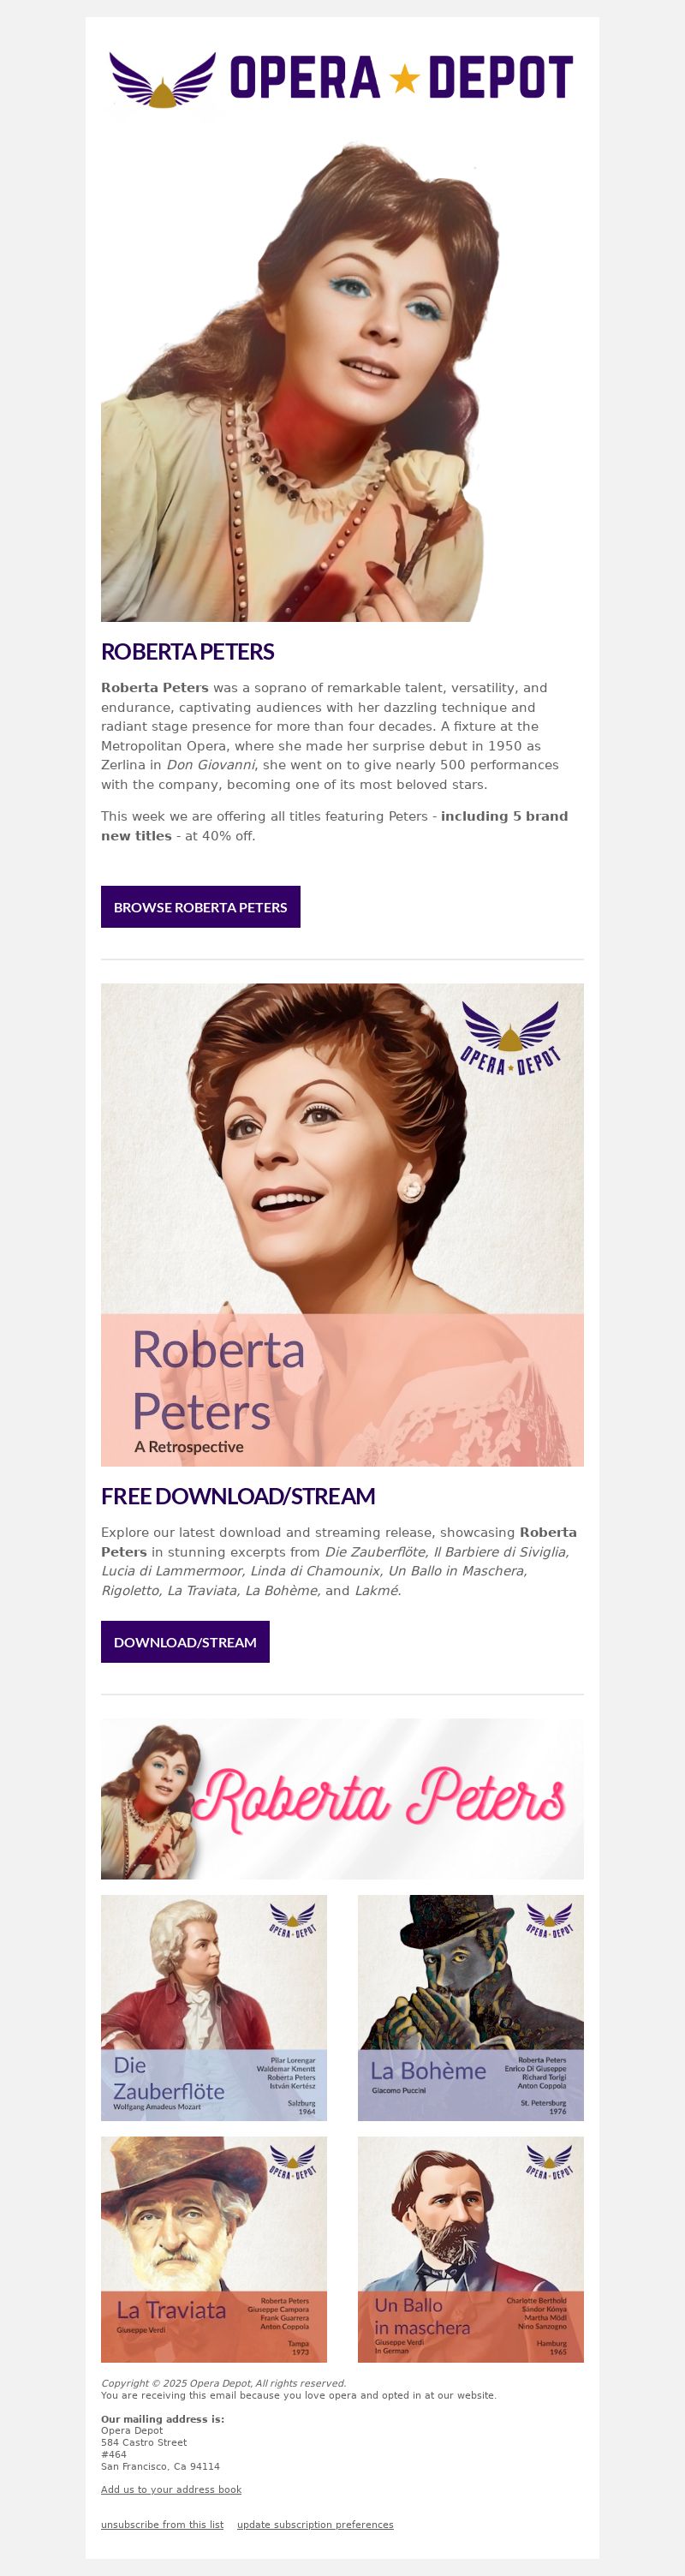Click unsubscribe from this list link
685x2576 pixels.
coord(162,2524)
